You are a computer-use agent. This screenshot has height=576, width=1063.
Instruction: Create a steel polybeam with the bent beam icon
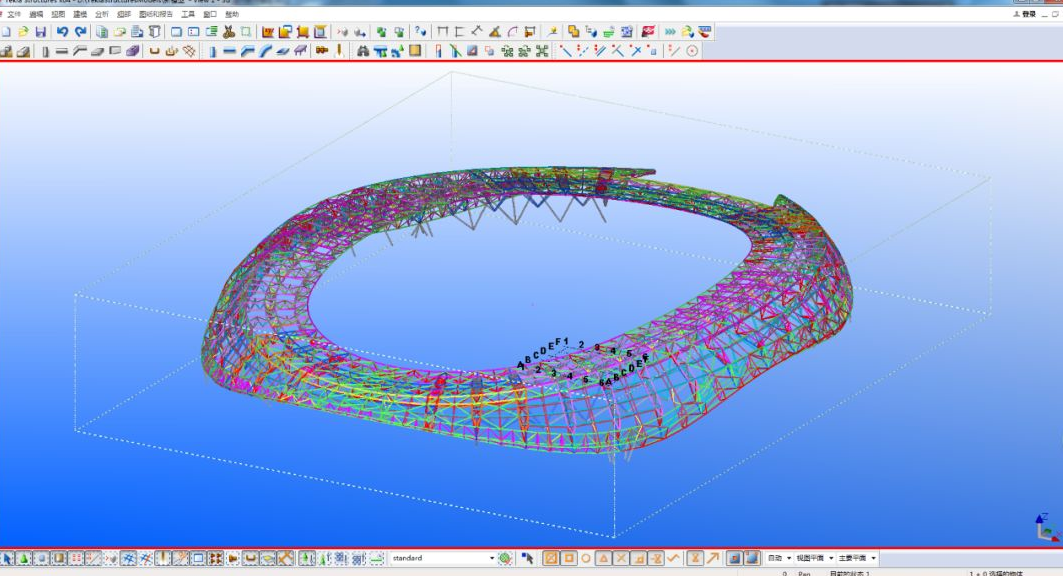pyautogui.click(x=247, y=51)
